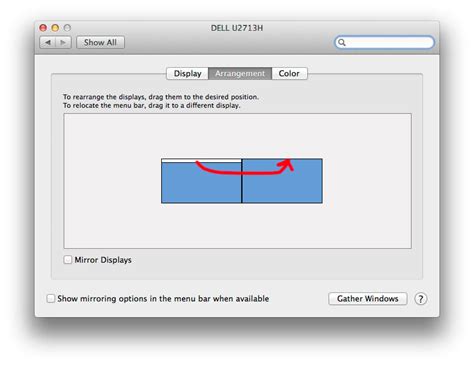This screenshot has height=365, width=474.
Task: Open the Color tab
Action: [x=289, y=73]
